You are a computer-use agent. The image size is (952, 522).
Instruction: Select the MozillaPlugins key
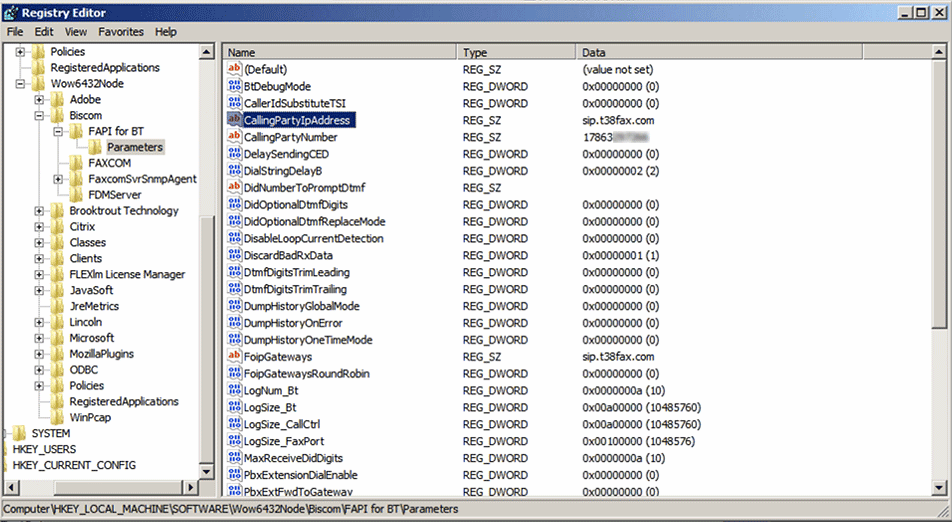[101, 354]
